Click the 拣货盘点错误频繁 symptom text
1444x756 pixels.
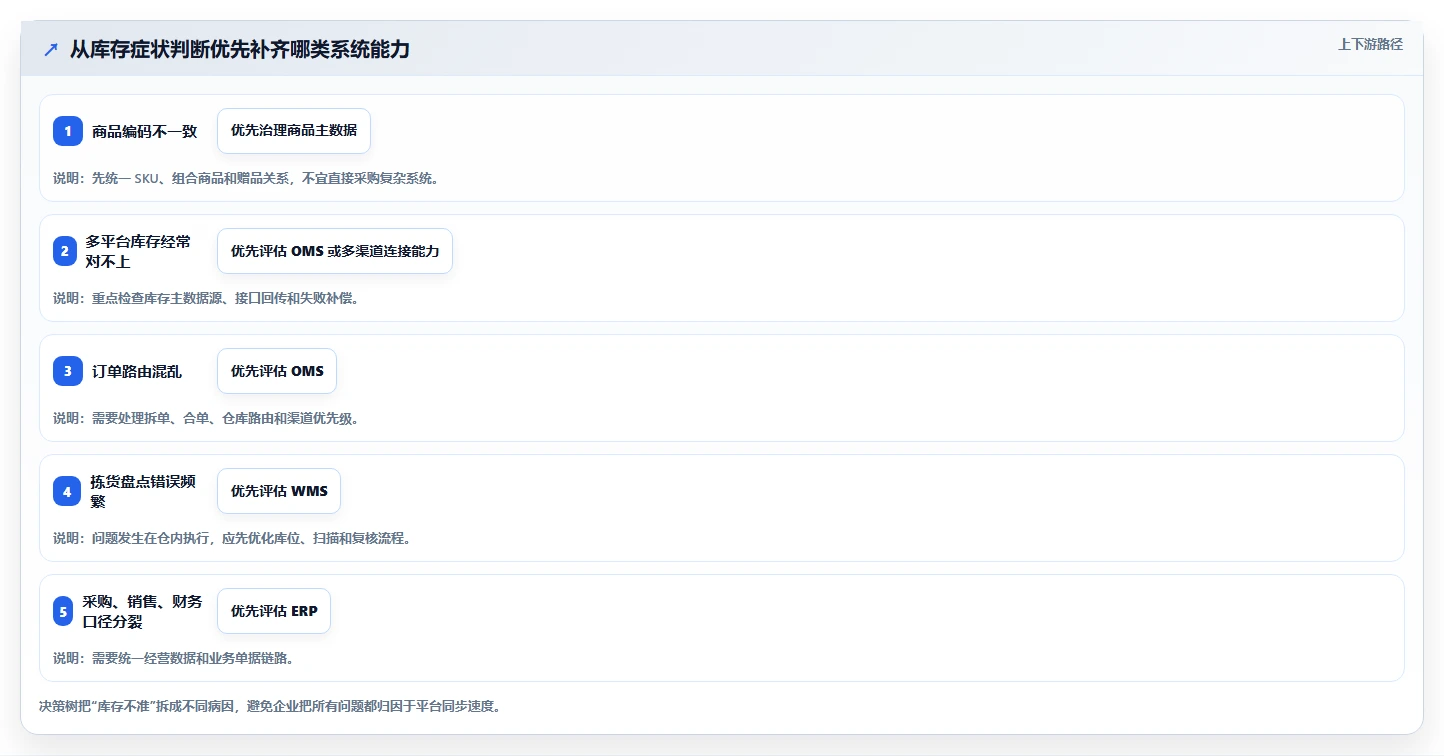coord(142,491)
